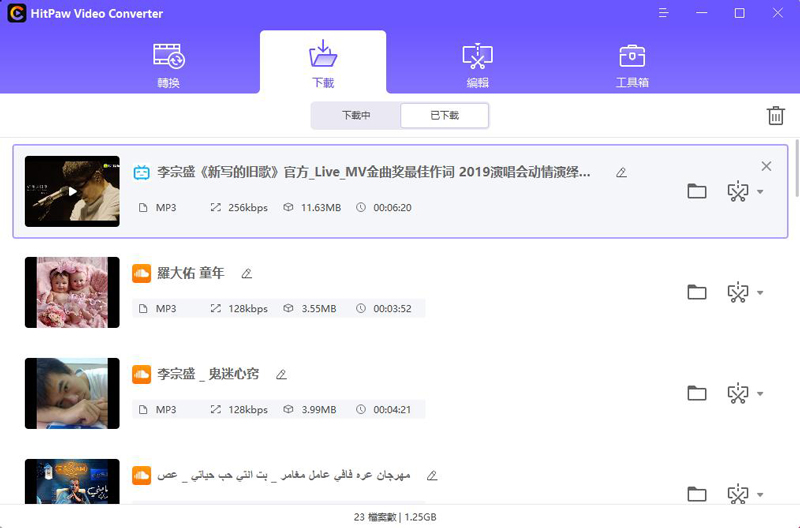Expand edit dropdown arrow for 新写的旧歌

(x=760, y=192)
